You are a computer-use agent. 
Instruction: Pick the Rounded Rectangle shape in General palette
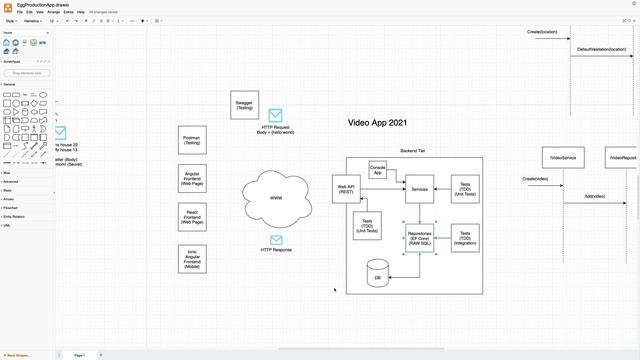coord(16,95)
